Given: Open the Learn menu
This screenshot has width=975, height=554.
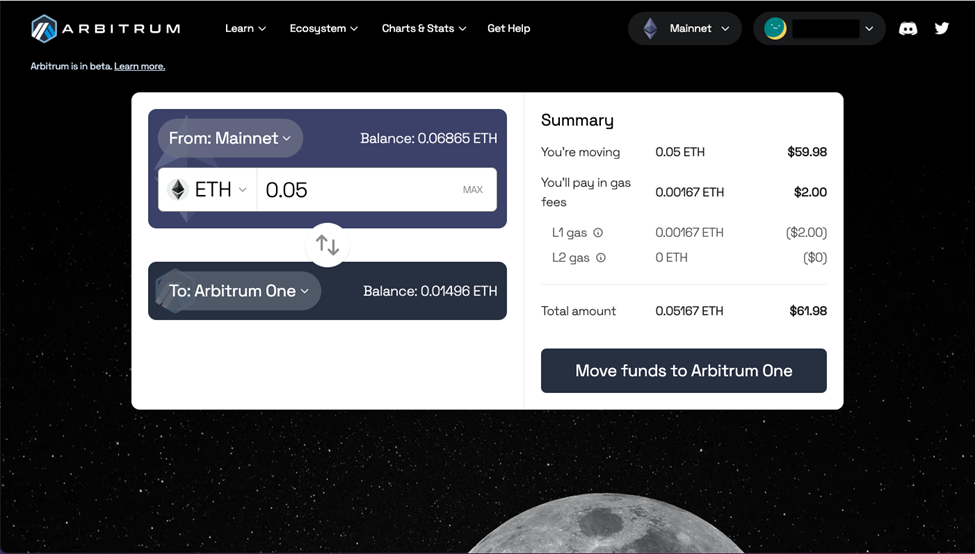Looking at the screenshot, I should [x=245, y=29].
